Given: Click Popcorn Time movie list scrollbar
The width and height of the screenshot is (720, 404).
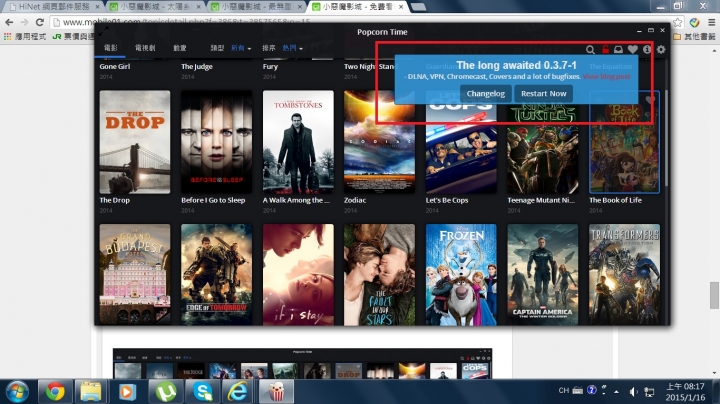Looking at the screenshot, I should click(x=666, y=138).
